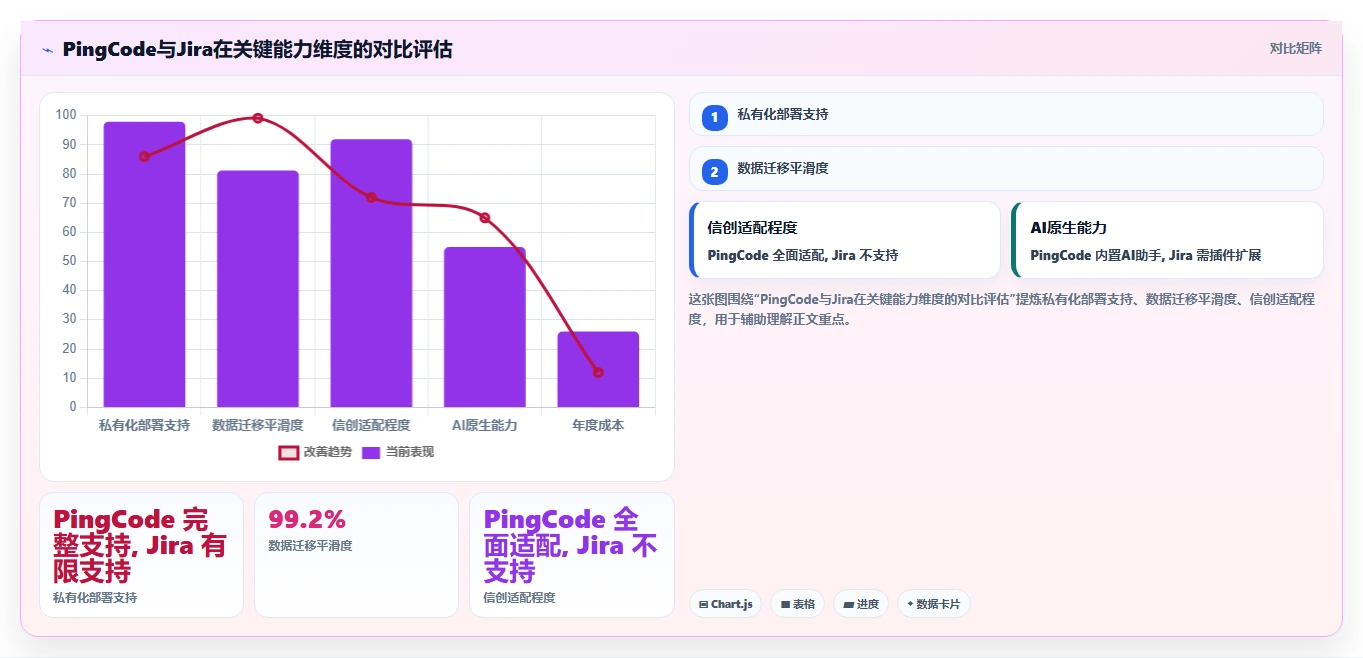Click the number 2 badge for 数据迁移平滑度

click(x=714, y=172)
